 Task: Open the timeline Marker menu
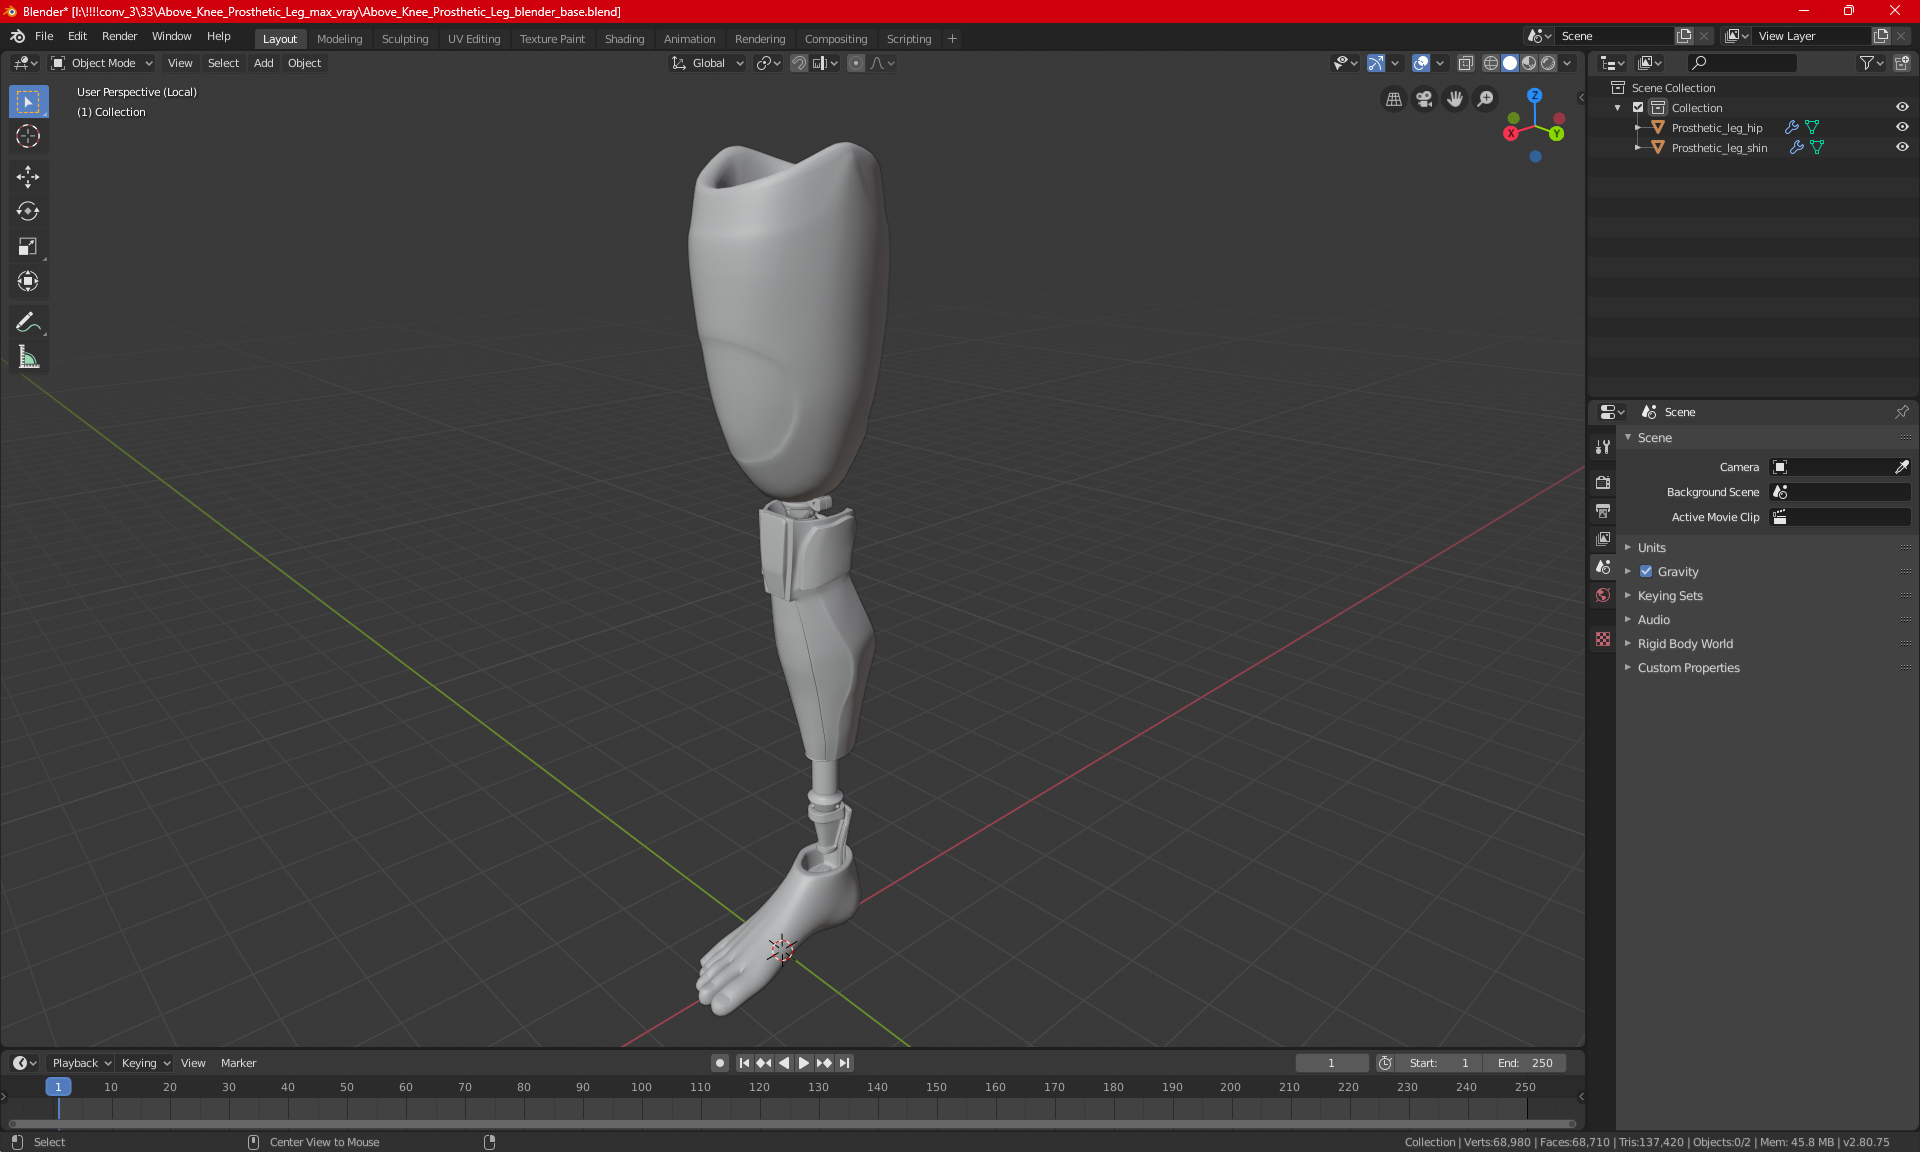(x=238, y=1063)
